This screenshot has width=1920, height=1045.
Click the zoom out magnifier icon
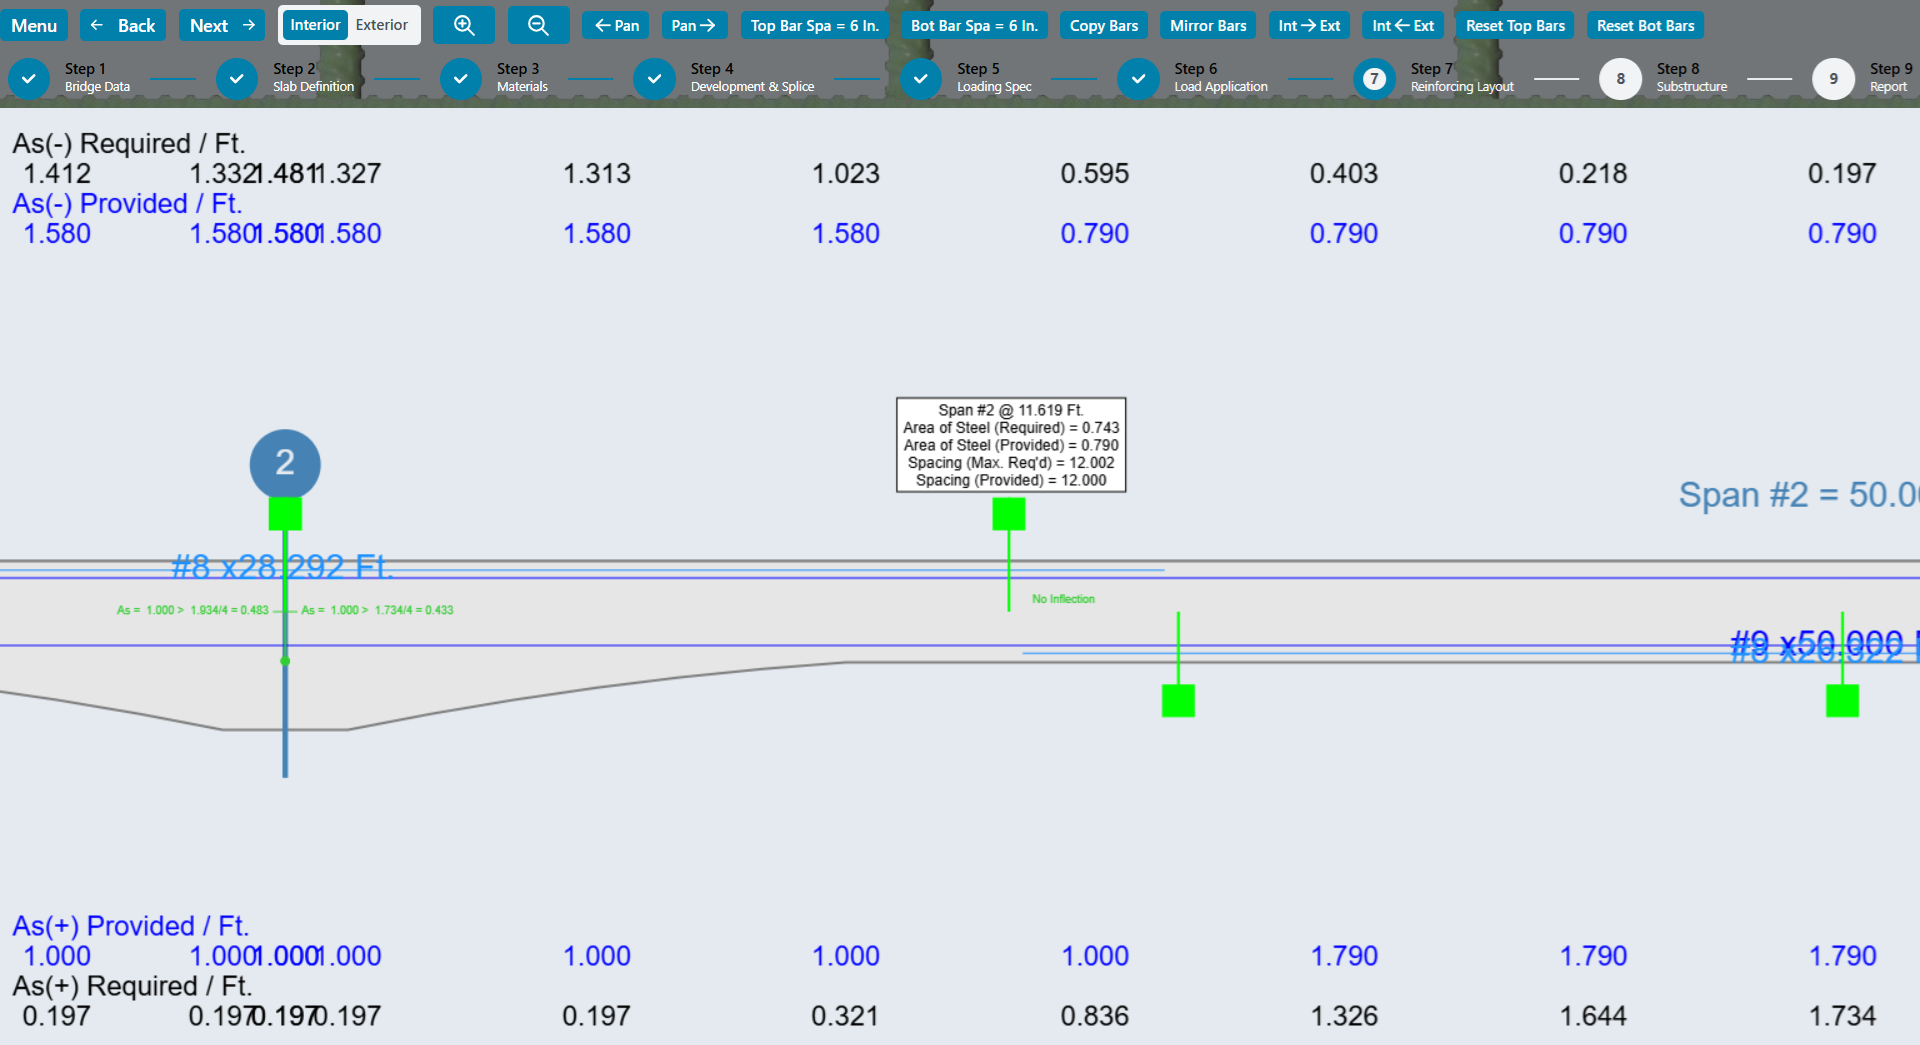tap(538, 25)
